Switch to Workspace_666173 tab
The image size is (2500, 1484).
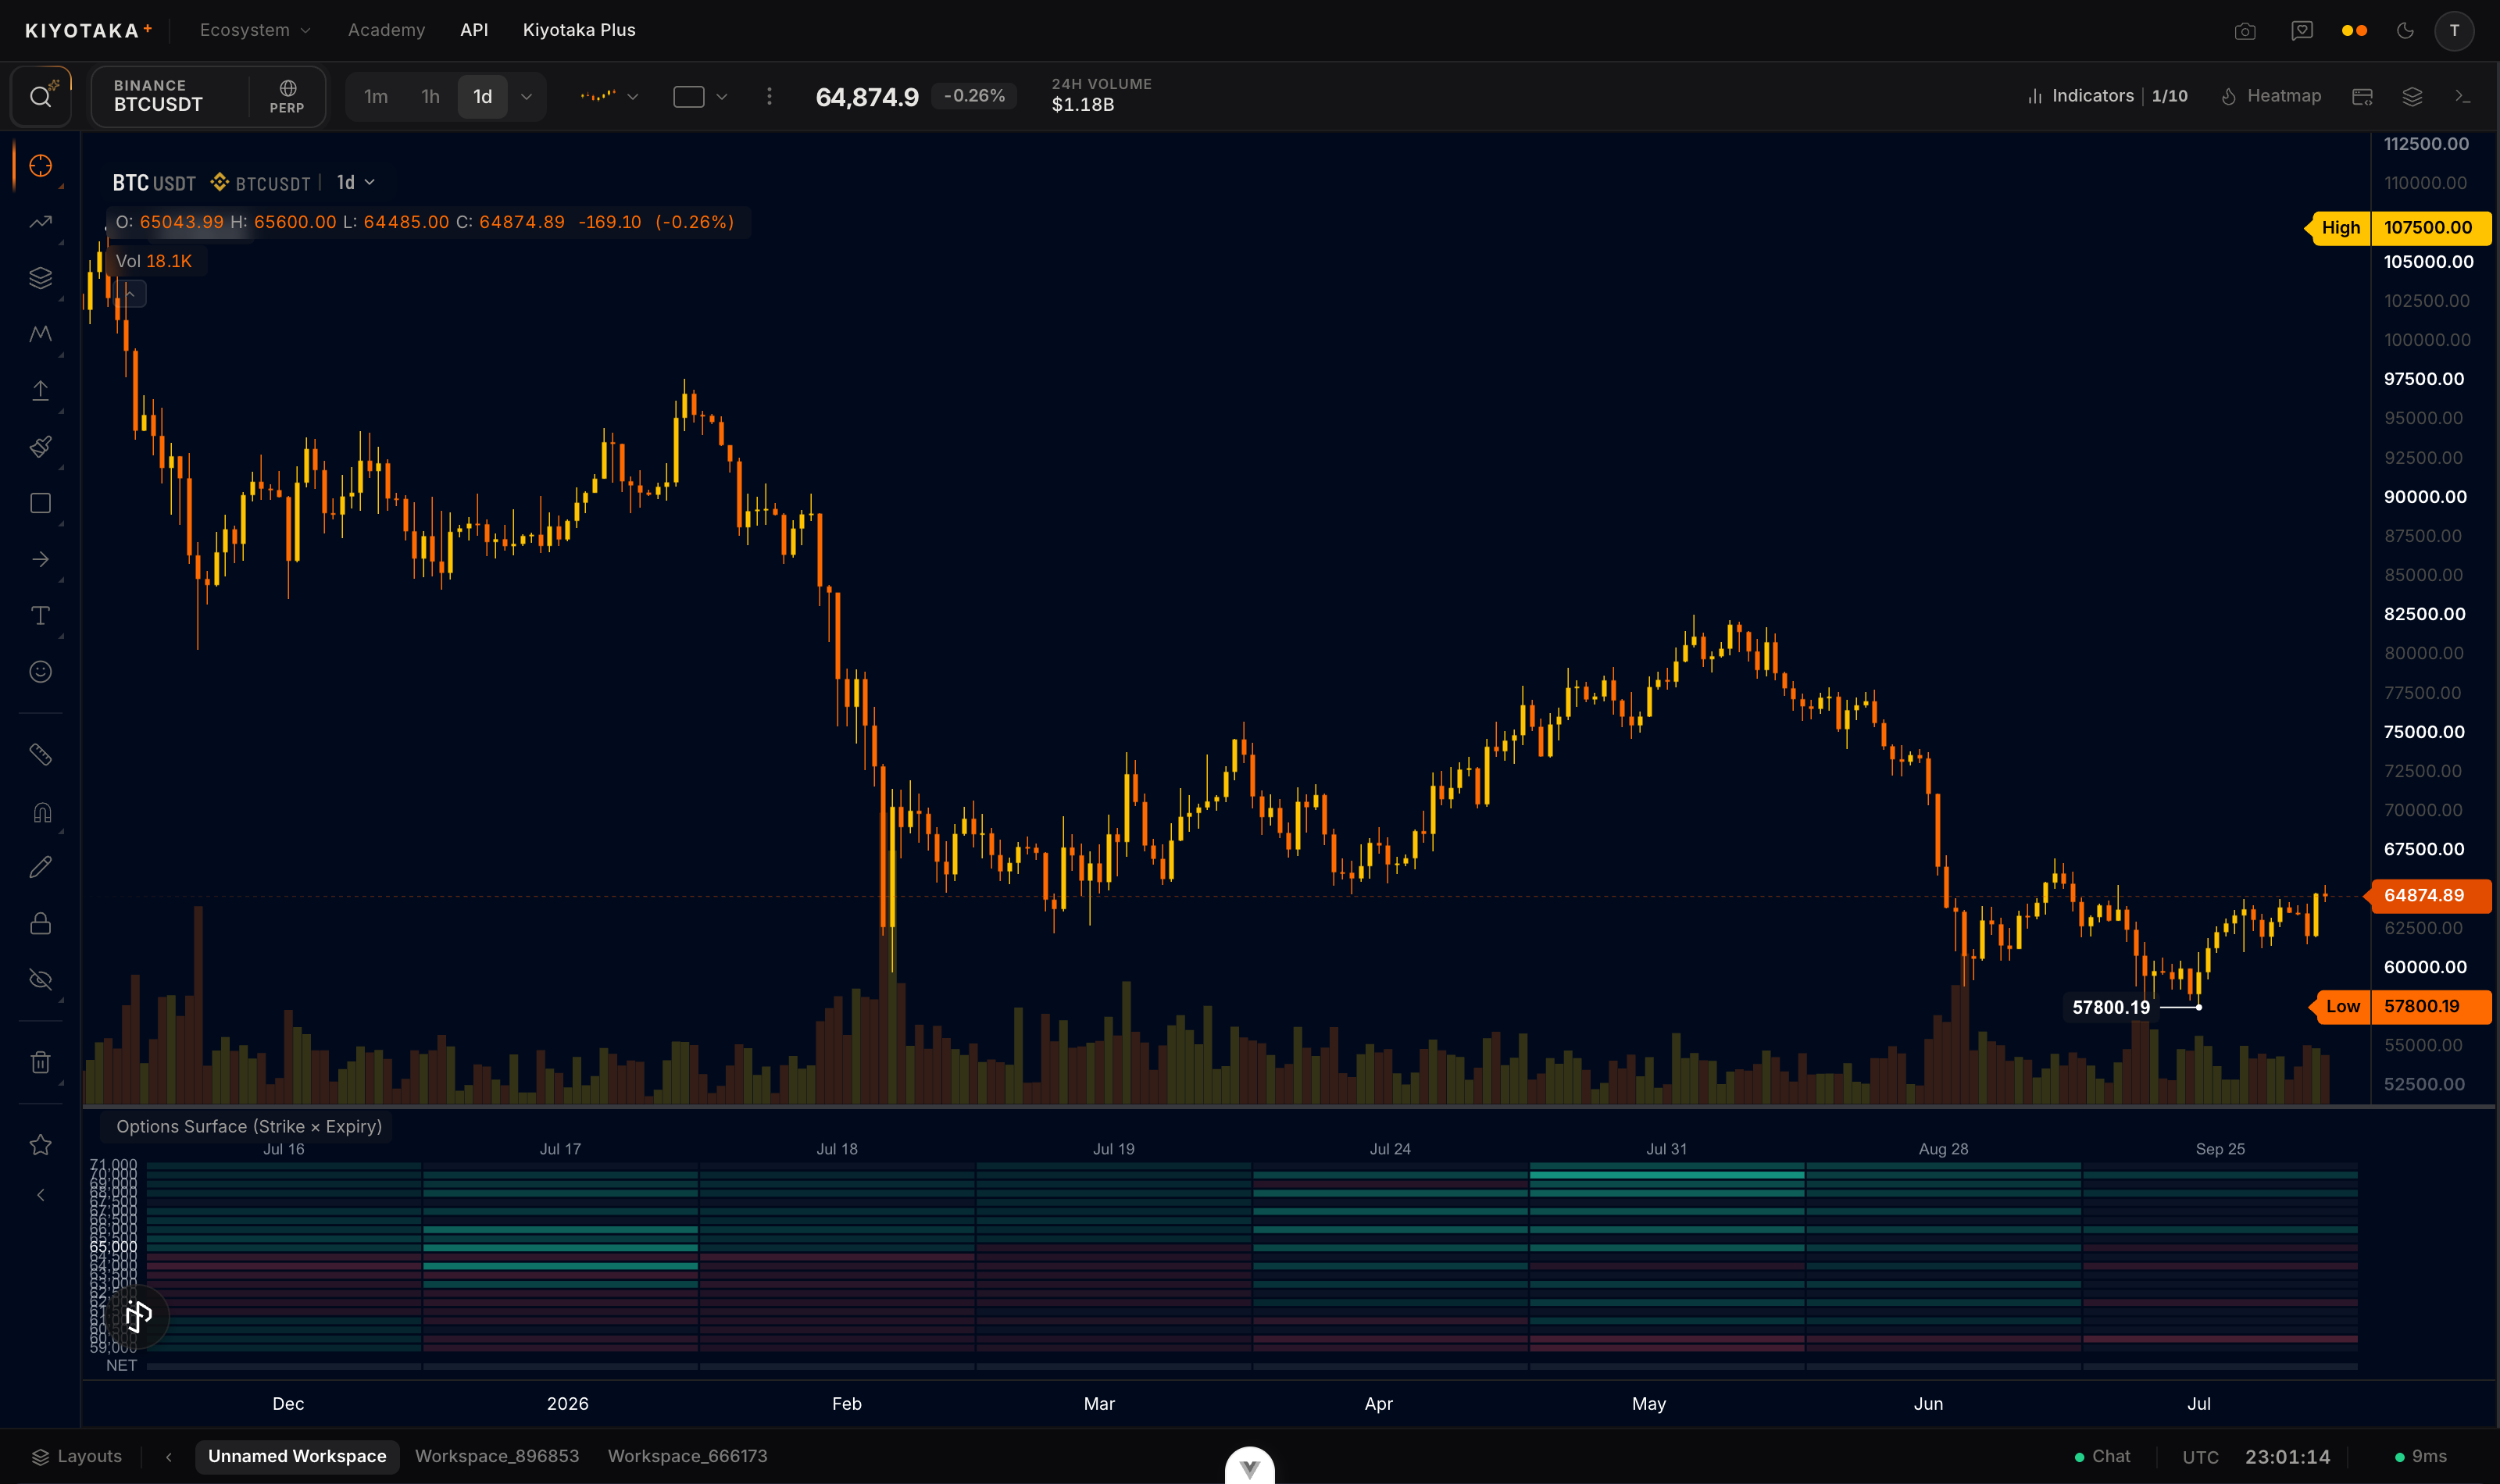tap(688, 1457)
